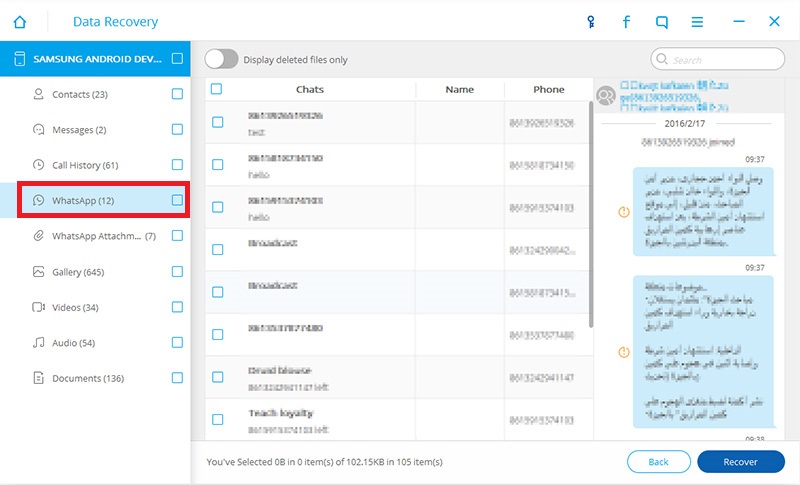Check the Samsung Android device checkbox
The image size is (800, 485).
point(177,58)
